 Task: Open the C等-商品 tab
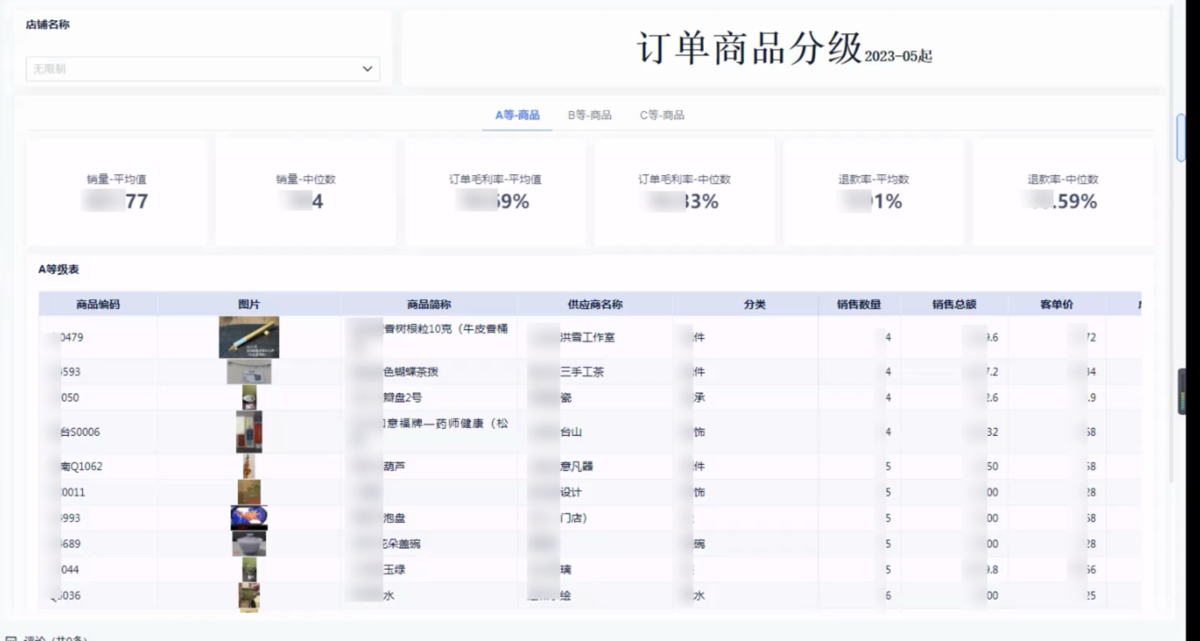662,115
